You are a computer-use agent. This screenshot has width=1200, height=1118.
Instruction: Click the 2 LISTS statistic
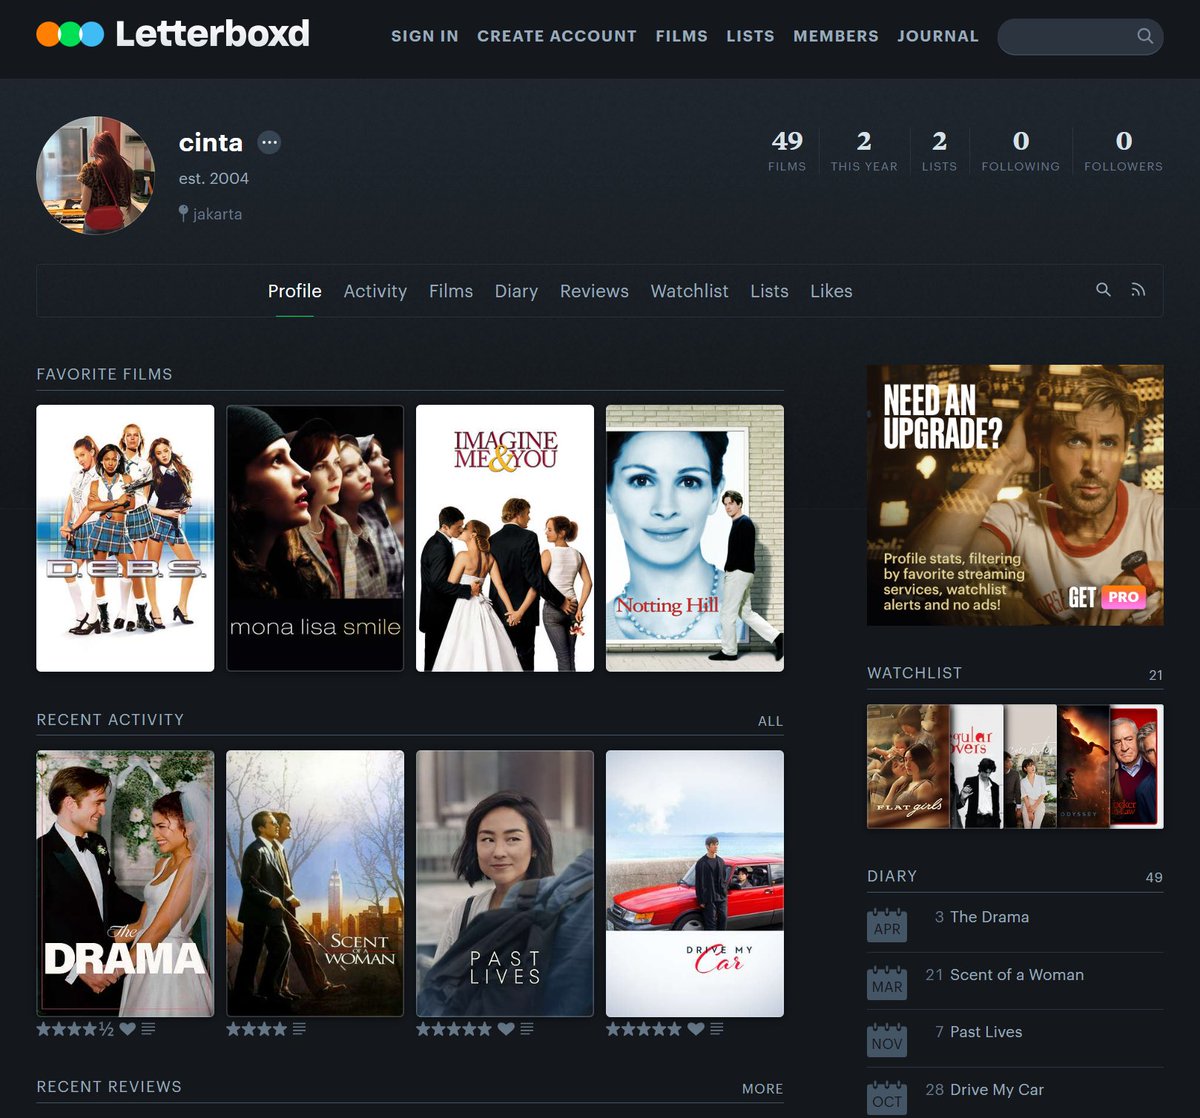pyautogui.click(x=939, y=151)
